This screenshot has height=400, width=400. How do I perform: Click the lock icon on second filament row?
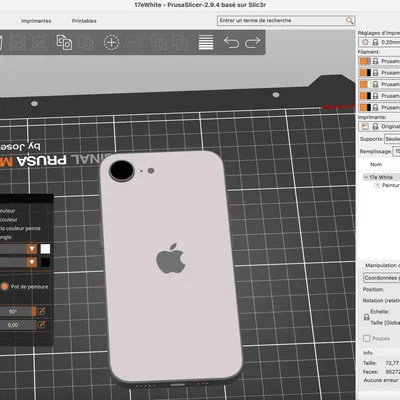375,73
